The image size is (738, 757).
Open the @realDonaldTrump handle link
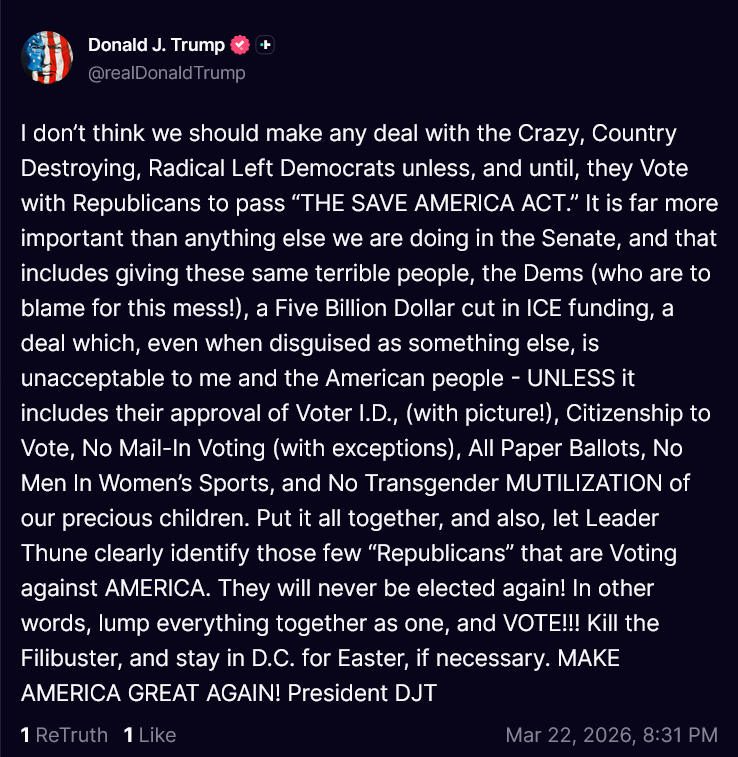point(167,73)
